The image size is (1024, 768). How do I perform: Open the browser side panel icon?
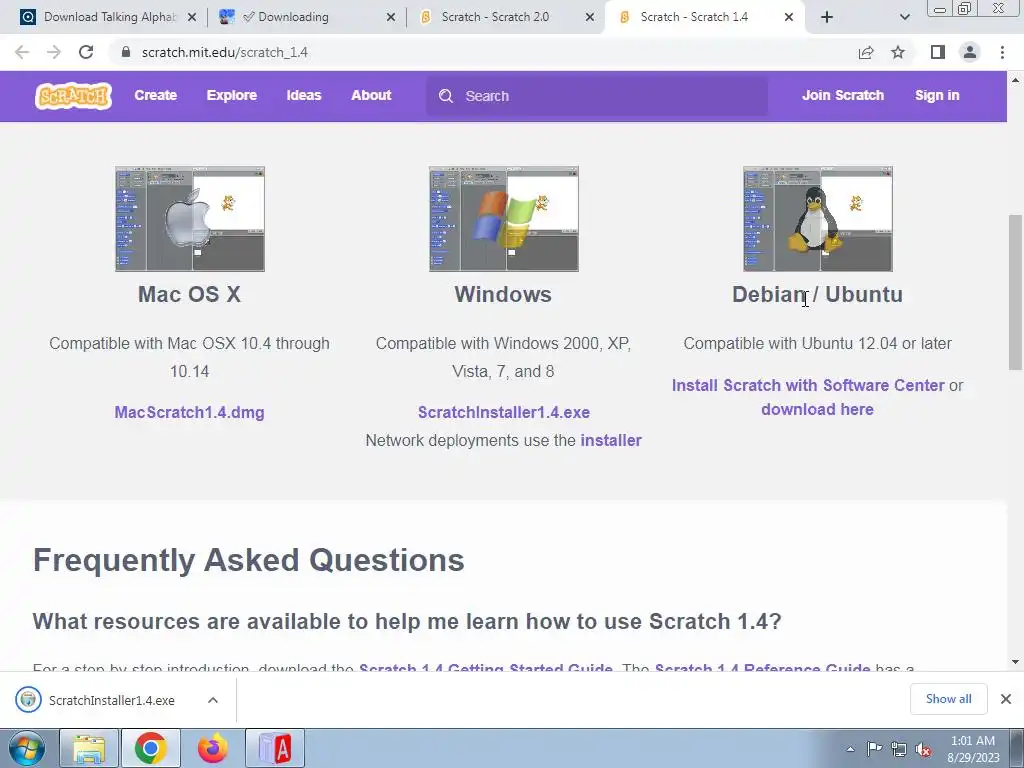938,52
